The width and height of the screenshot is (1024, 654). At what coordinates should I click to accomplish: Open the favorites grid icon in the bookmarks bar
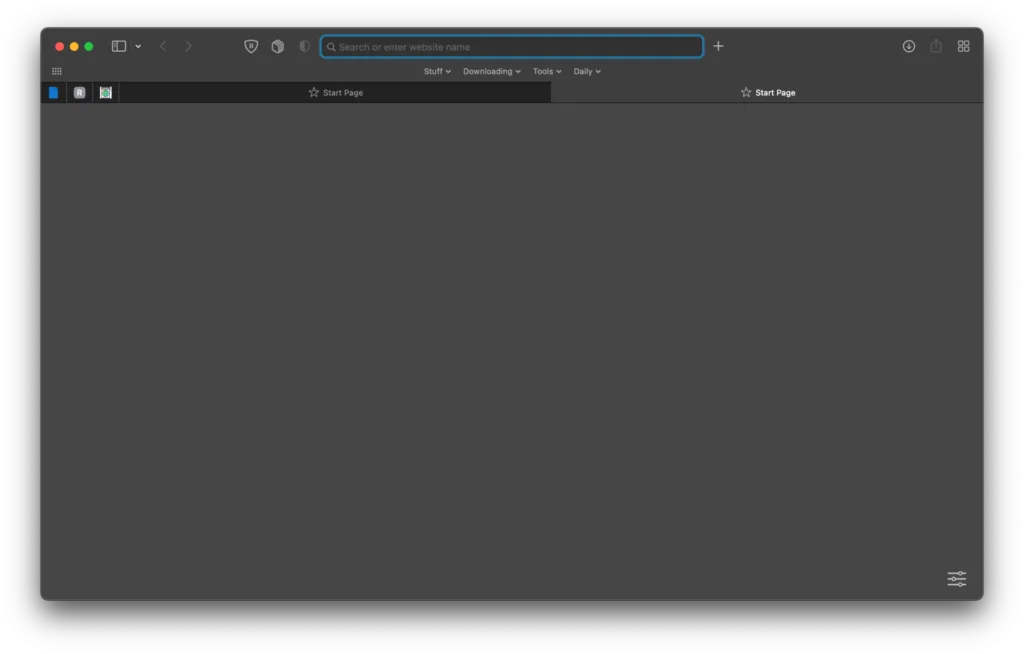click(57, 71)
